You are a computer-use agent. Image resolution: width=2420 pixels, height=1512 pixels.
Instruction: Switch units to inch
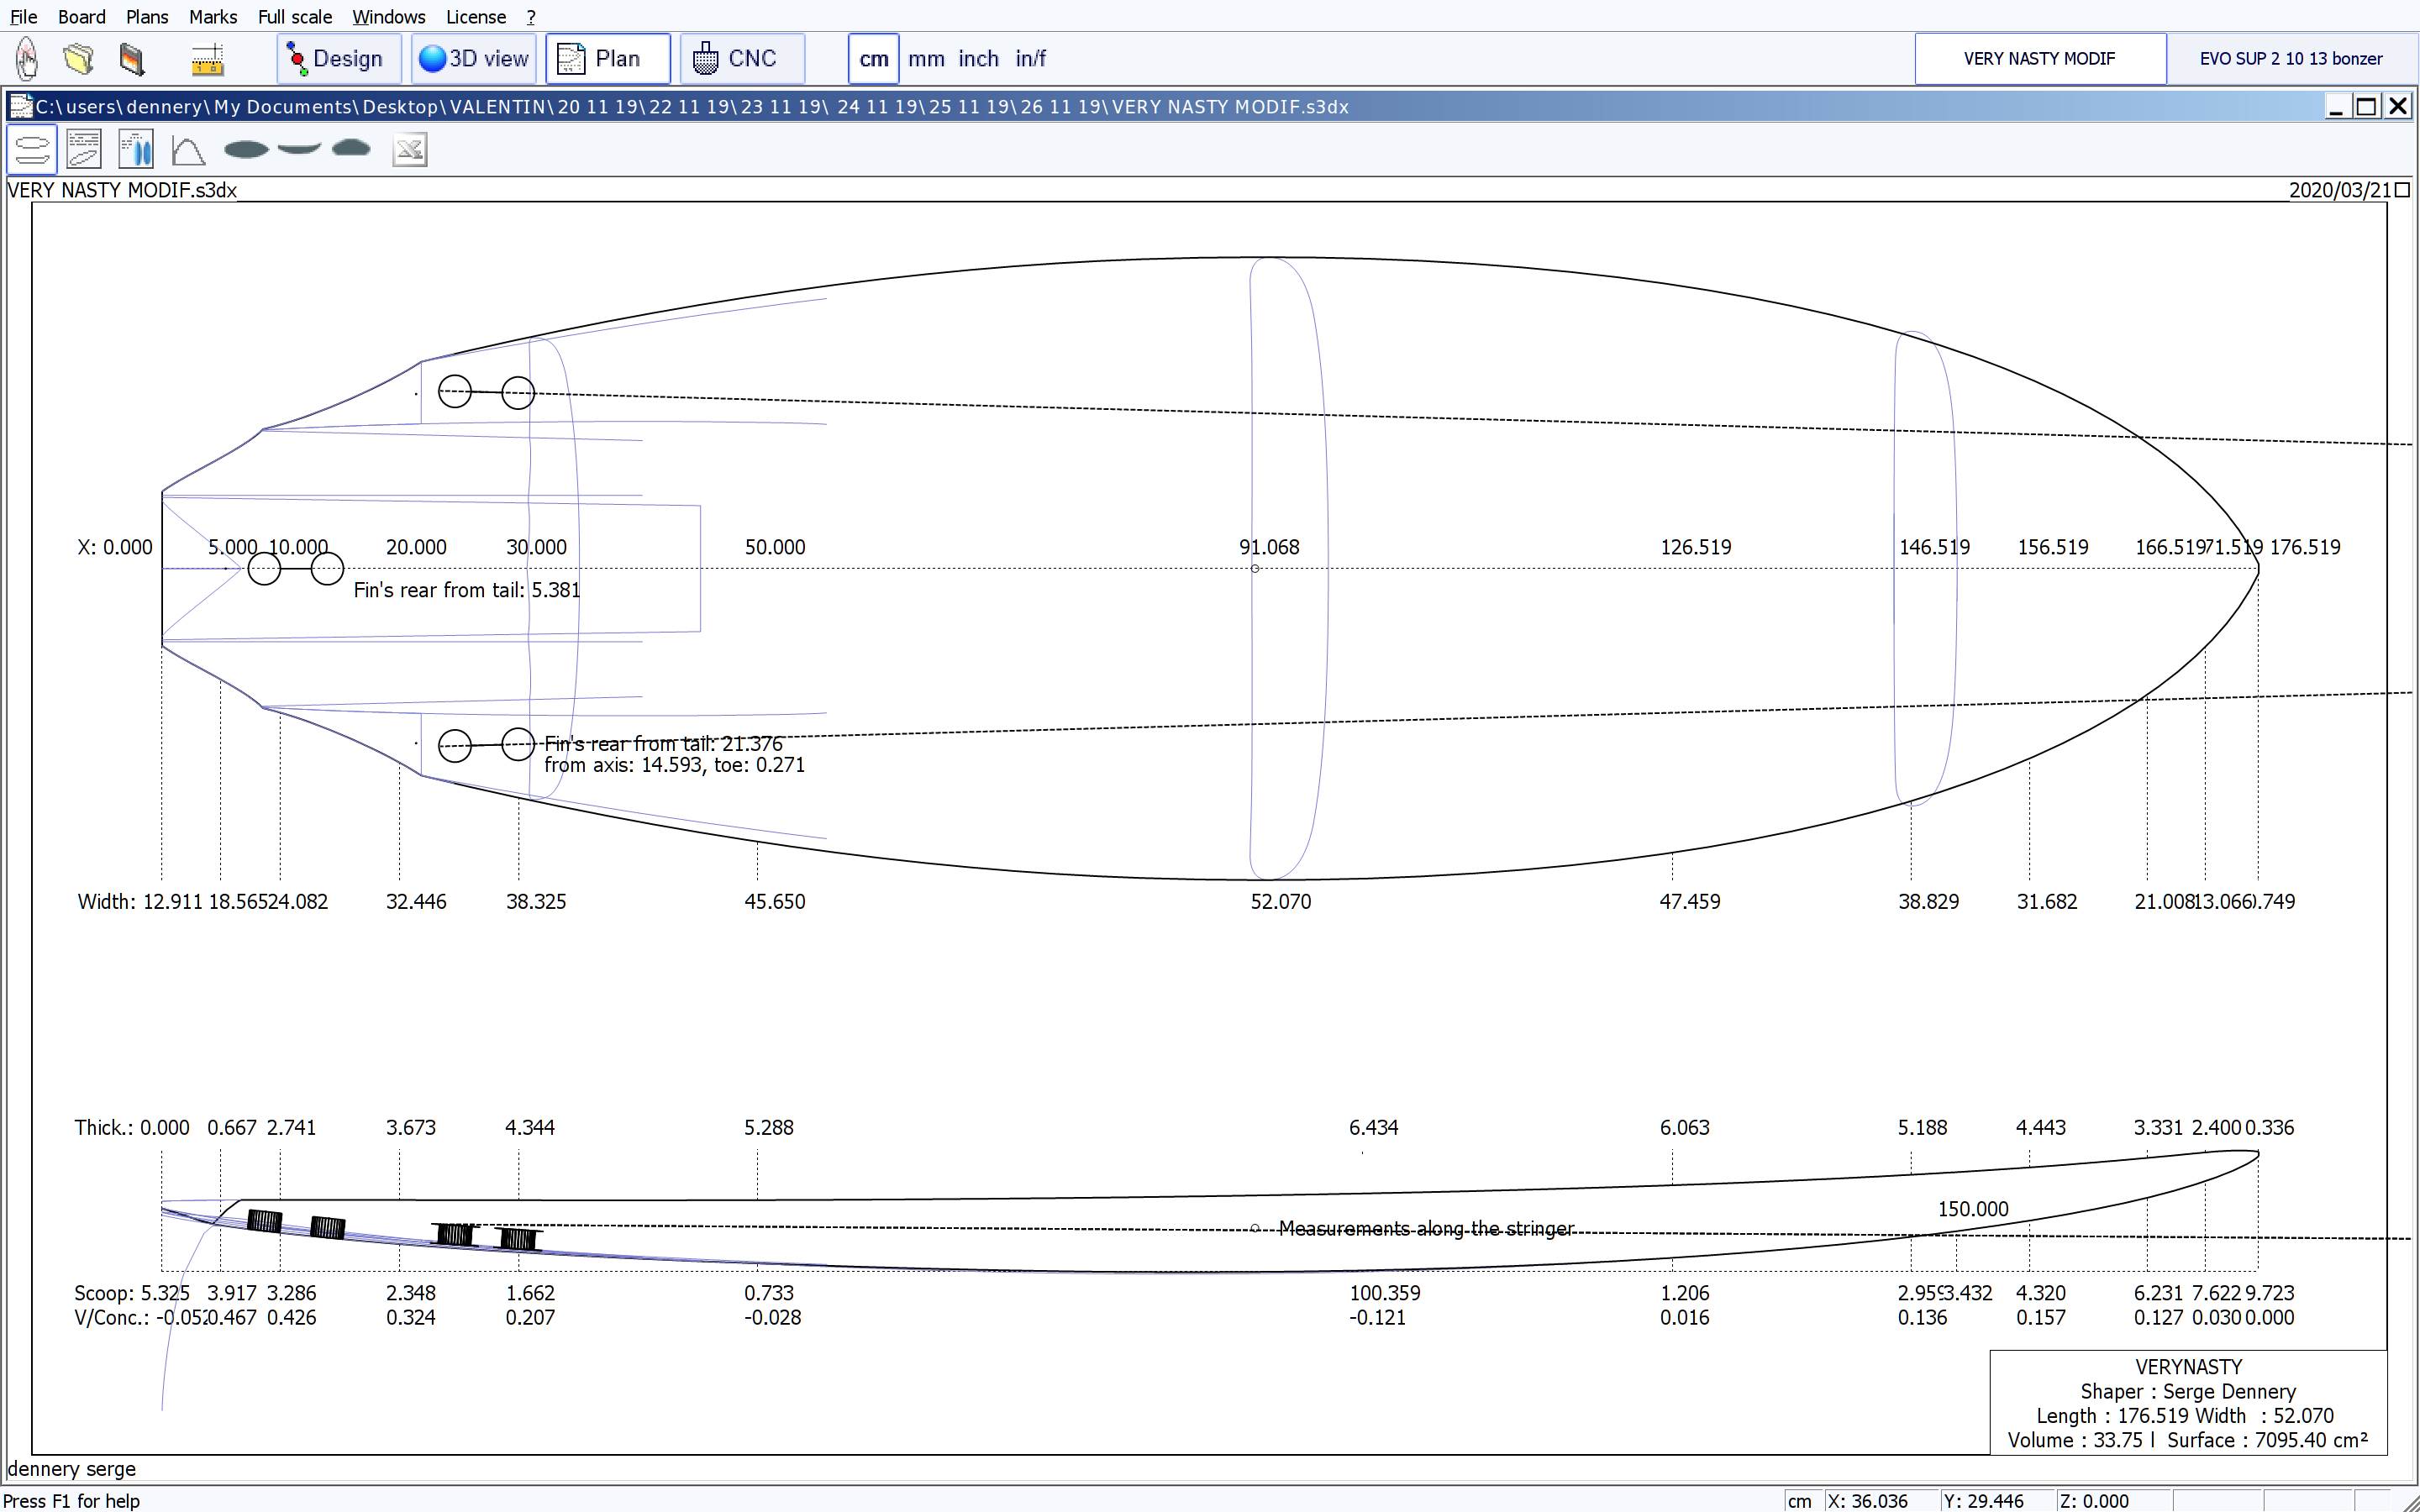click(978, 58)
